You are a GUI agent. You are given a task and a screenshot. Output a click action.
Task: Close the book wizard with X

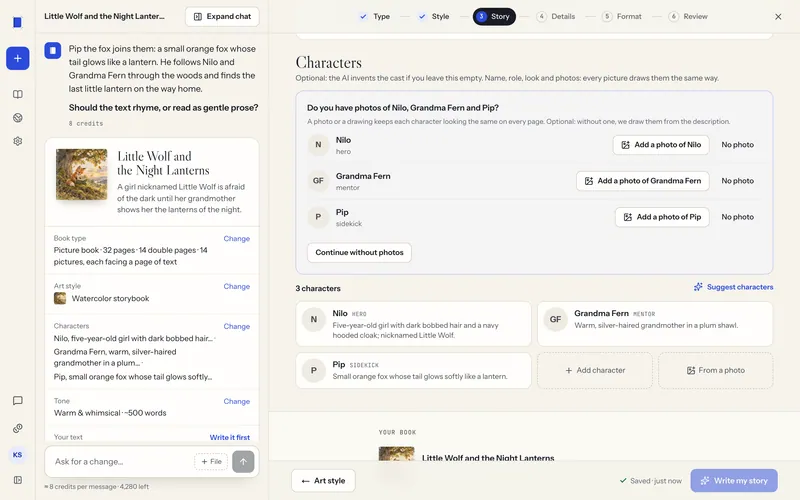pyautogui.click(x=778, y=16)
